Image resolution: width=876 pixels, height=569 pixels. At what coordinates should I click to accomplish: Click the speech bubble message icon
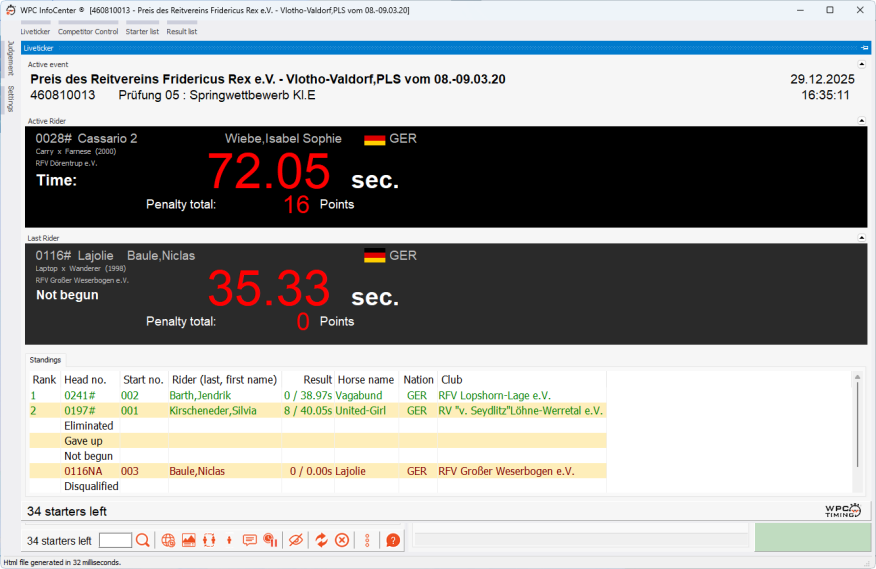pos(249,540)
